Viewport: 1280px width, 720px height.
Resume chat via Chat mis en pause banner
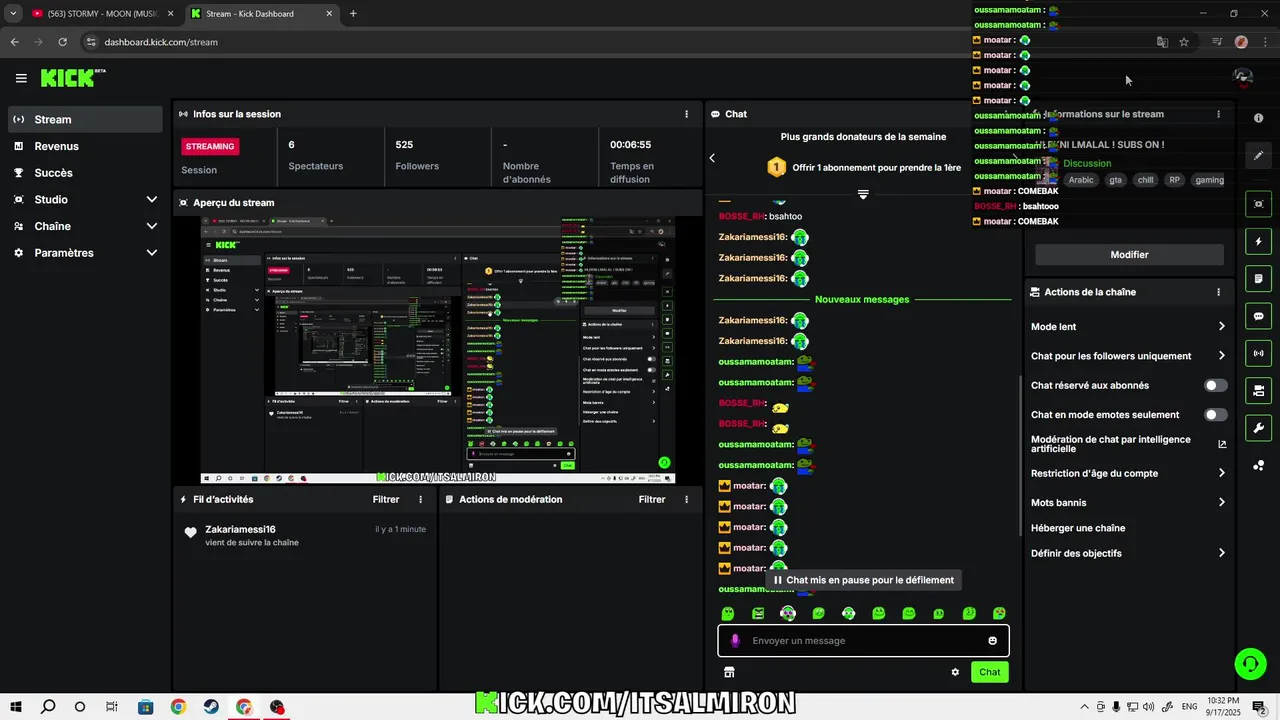pos(864,580)
